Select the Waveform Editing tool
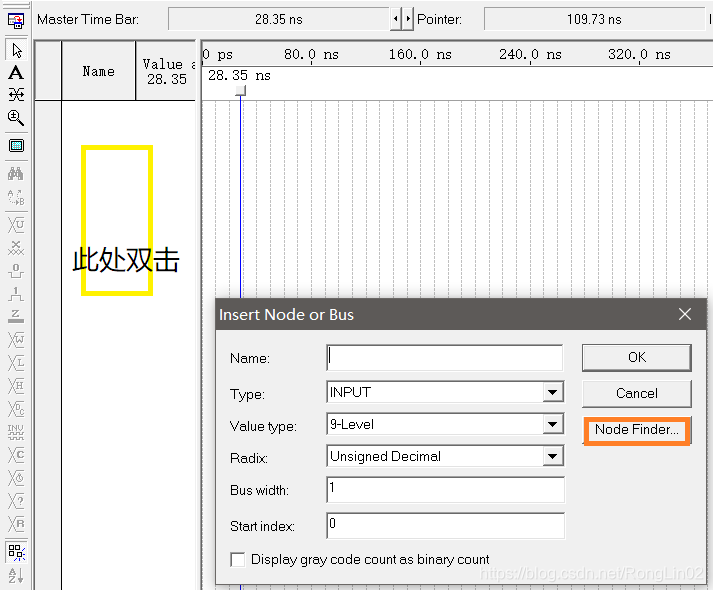The height and width of the screenshot is (592, 713). click(16, 95)
